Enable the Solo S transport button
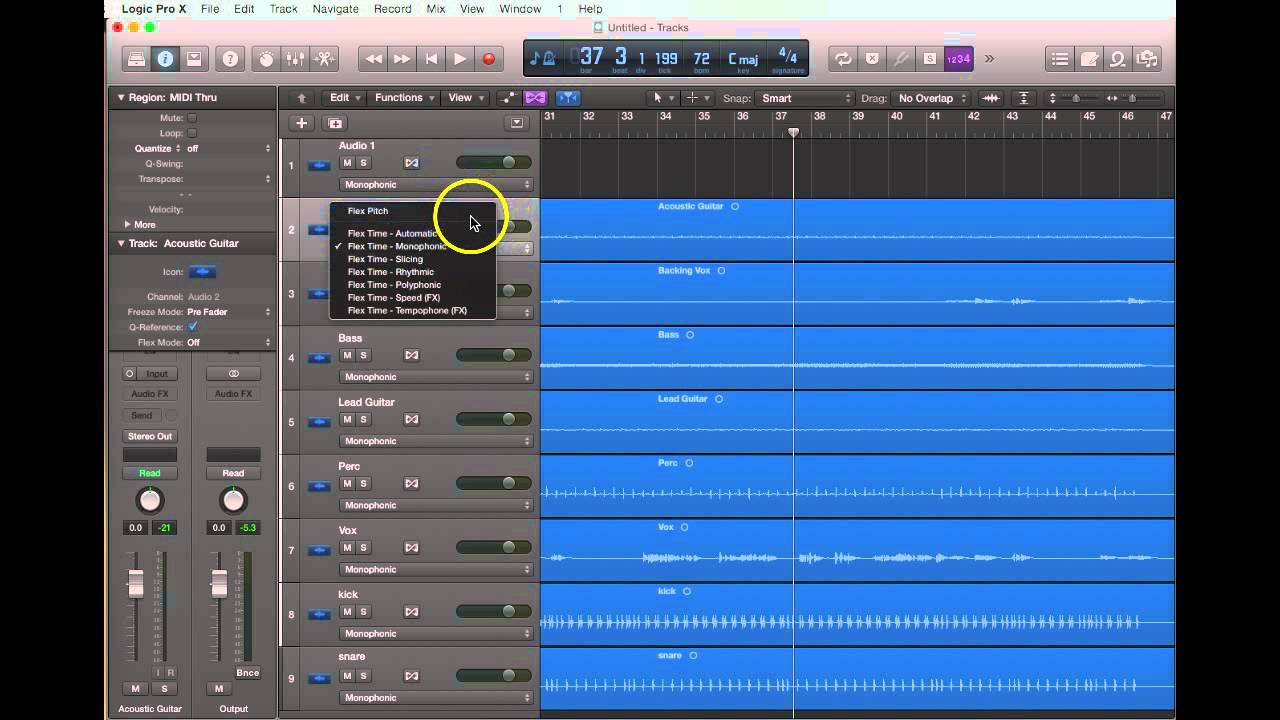 click(930, 59)
